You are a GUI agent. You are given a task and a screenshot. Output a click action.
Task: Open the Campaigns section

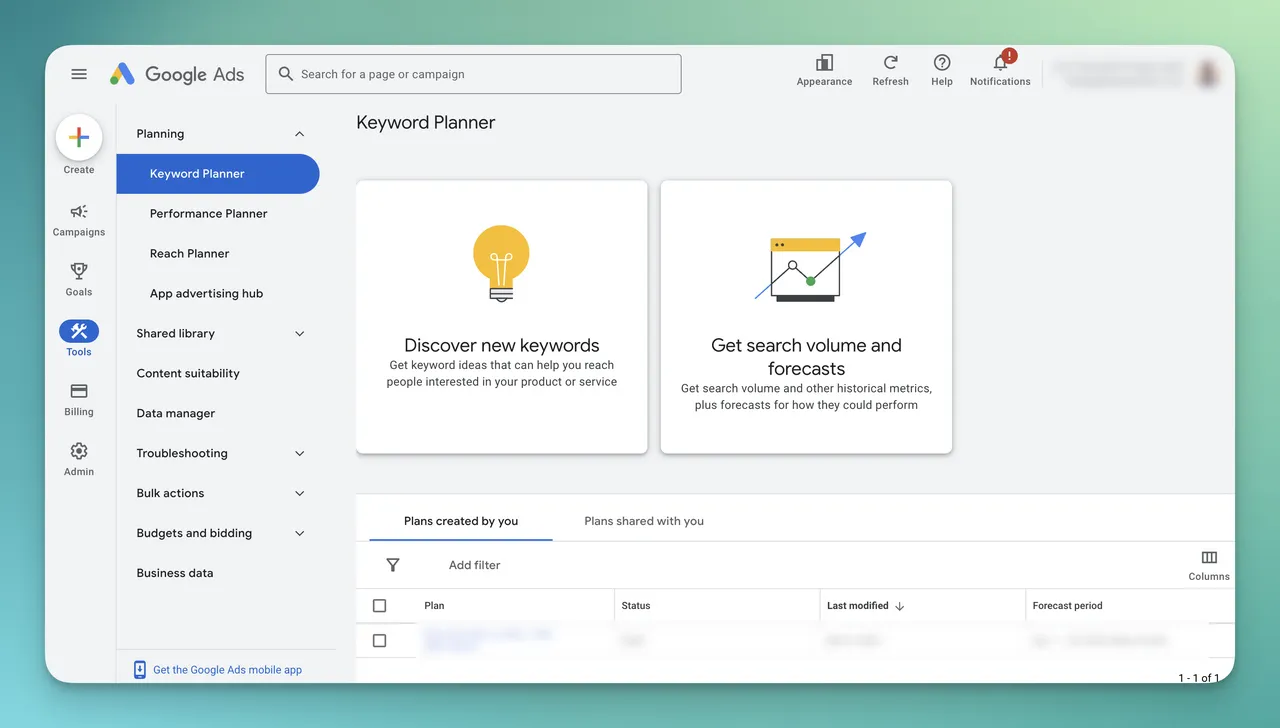pyautogui.click(x=79, y=220)
